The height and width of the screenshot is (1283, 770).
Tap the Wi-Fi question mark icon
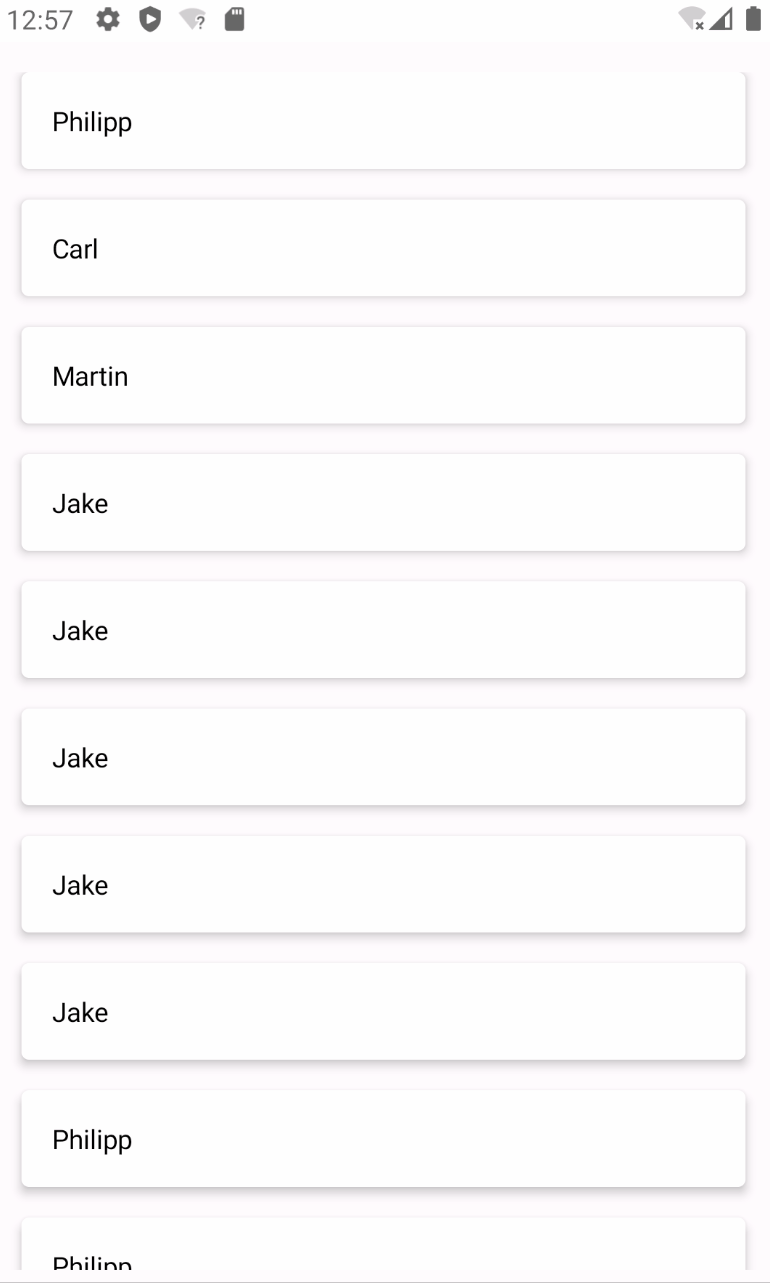click(x=193, y=19)
